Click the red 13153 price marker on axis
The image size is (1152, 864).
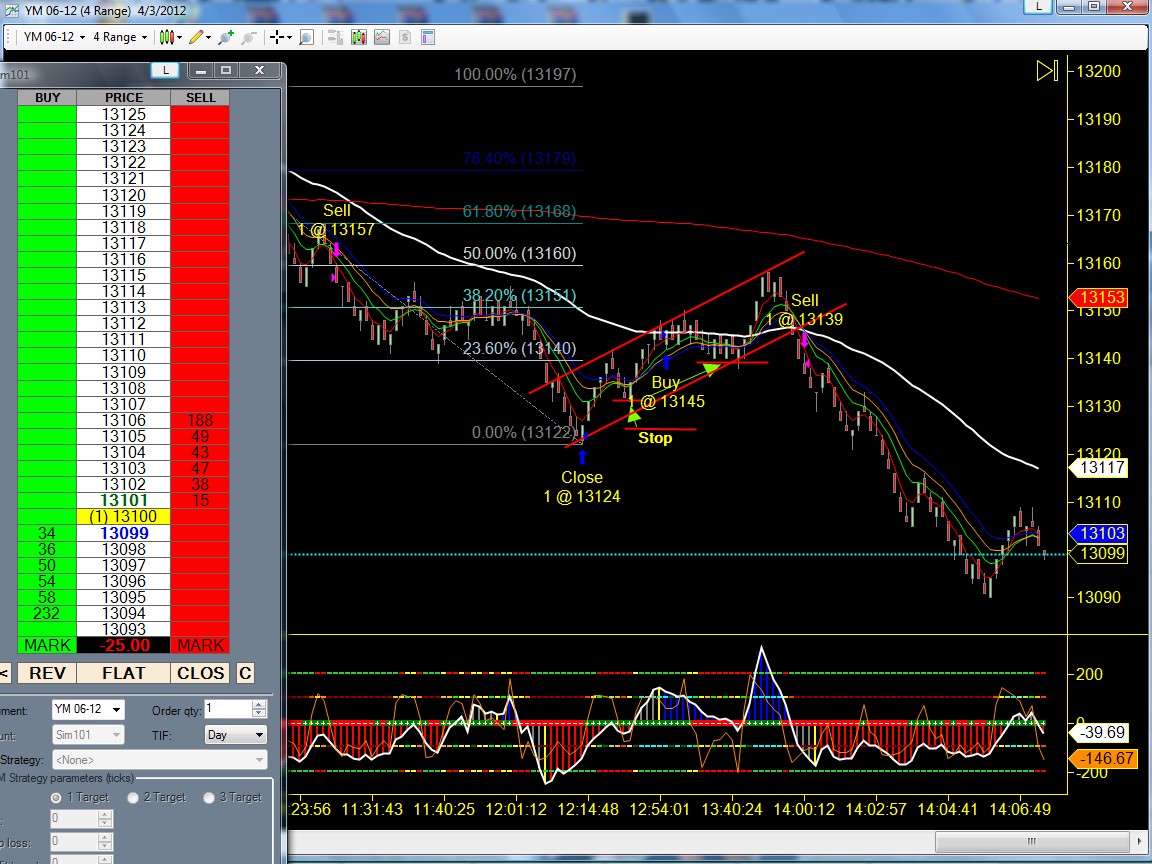click(x=1098, y=298)
